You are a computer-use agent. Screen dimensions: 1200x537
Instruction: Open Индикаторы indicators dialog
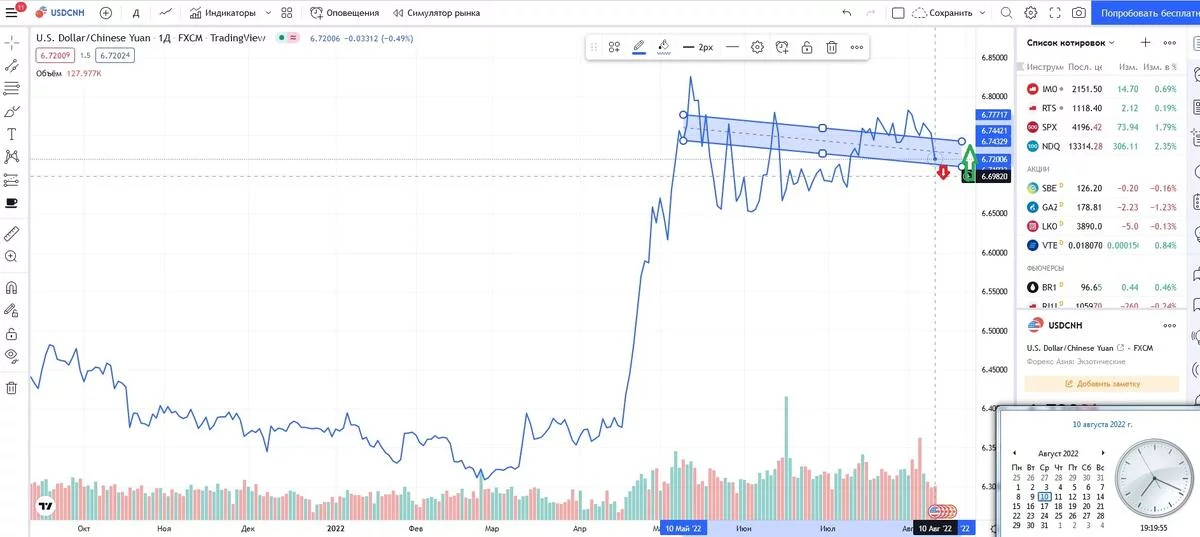[x=222, y=13]
